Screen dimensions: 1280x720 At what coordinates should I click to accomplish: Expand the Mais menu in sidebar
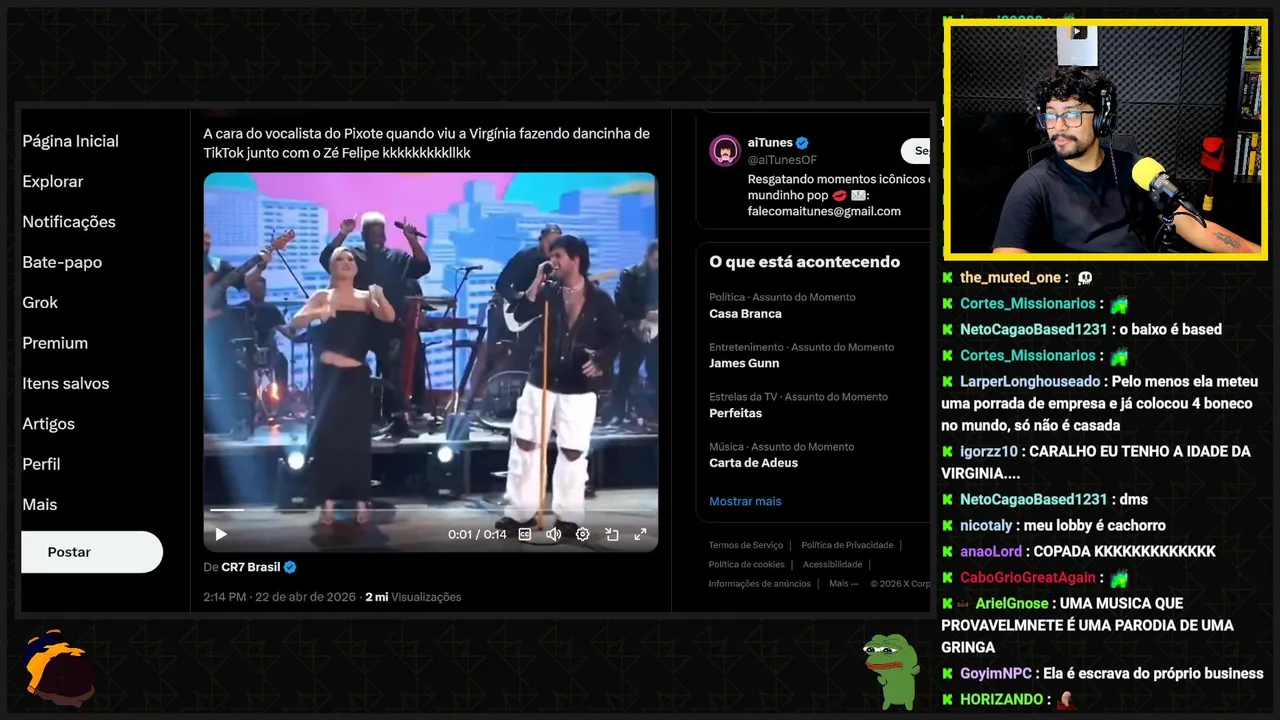(x=40, y=505)
